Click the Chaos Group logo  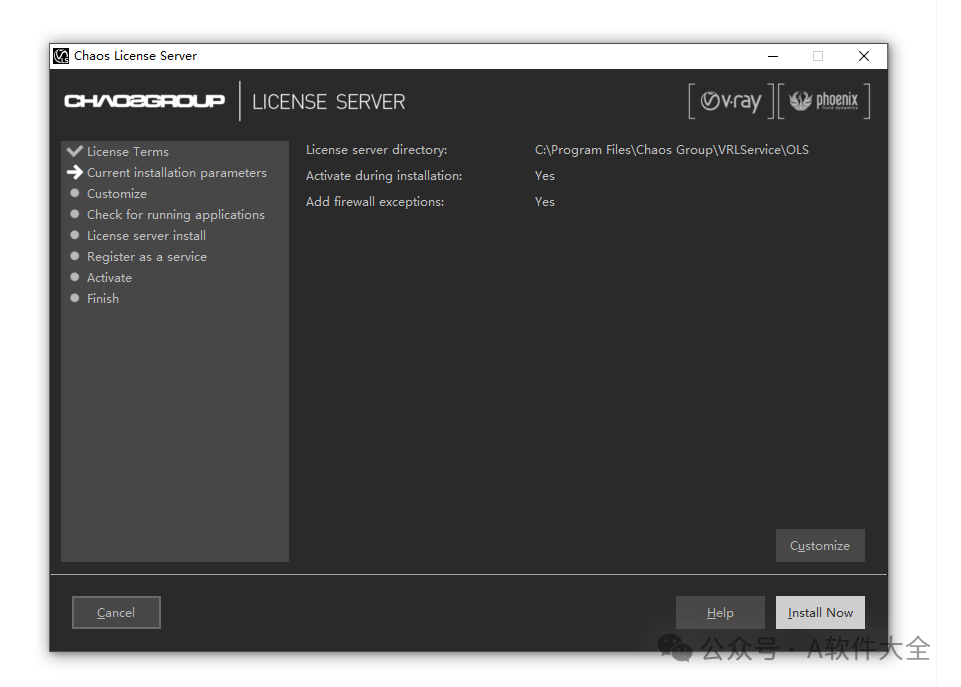[145, 101]
